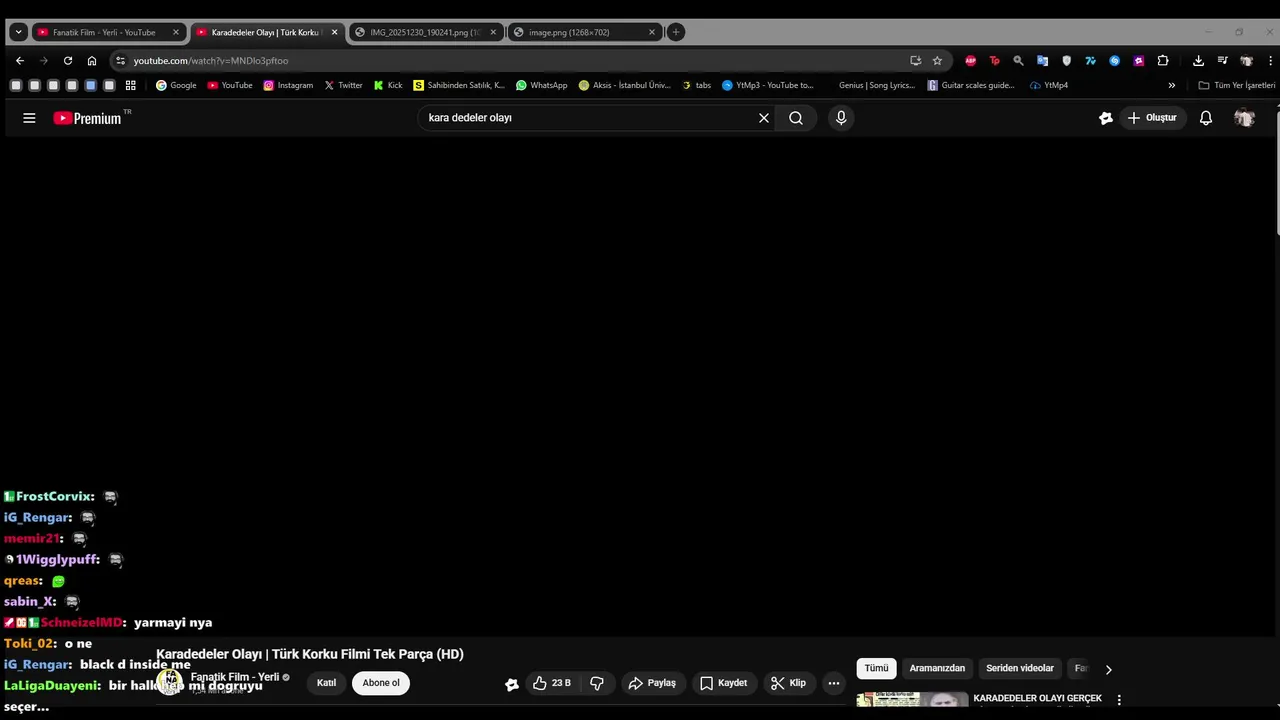Clear the YouTube search text with X

pos(764,118)
